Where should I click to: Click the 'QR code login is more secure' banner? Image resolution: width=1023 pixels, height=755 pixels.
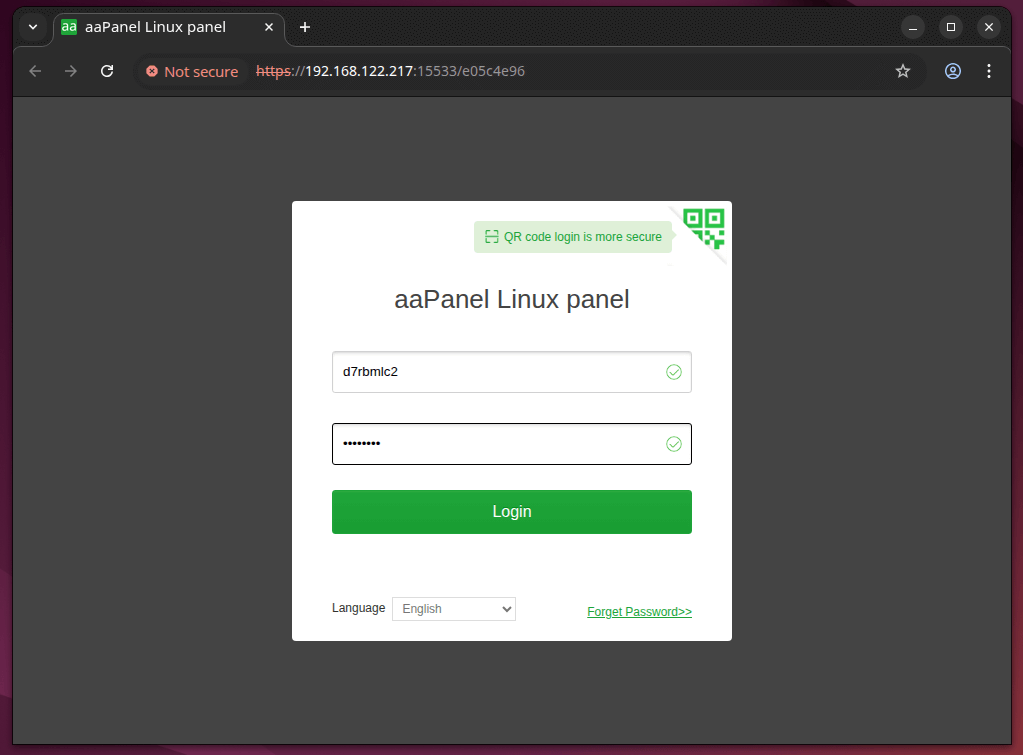click(572, 236)
